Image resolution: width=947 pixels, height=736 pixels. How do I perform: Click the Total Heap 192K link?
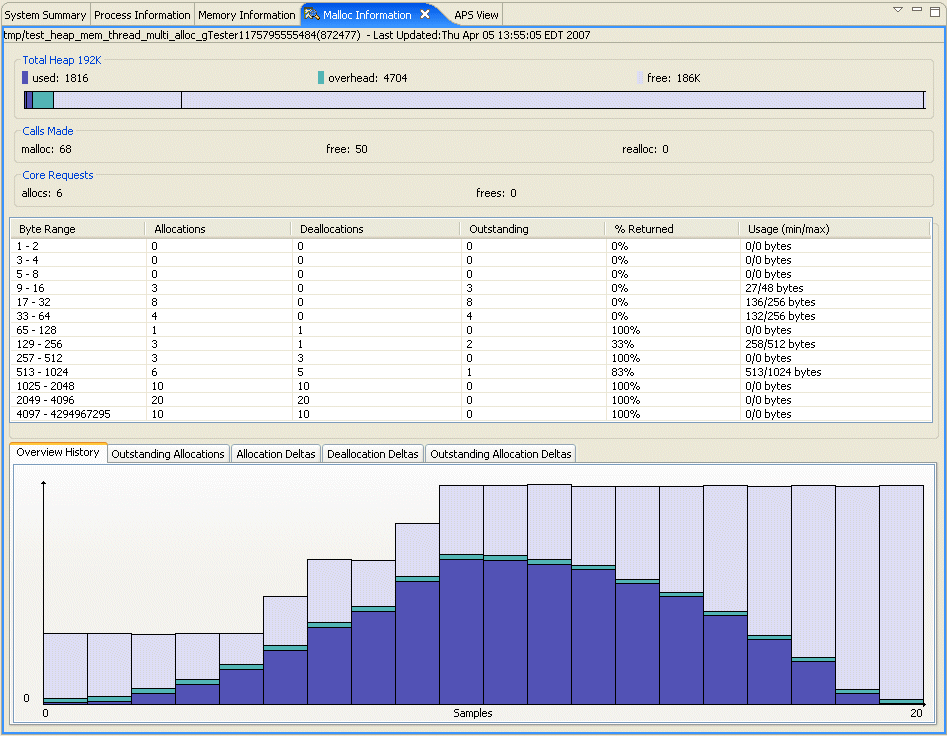tap(61, 60)
